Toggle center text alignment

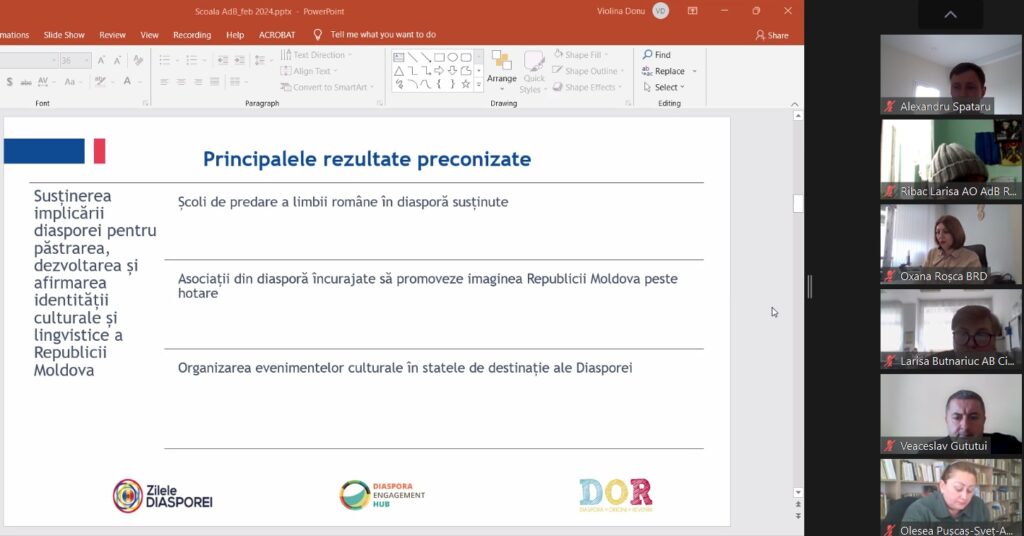click(182, 82)
